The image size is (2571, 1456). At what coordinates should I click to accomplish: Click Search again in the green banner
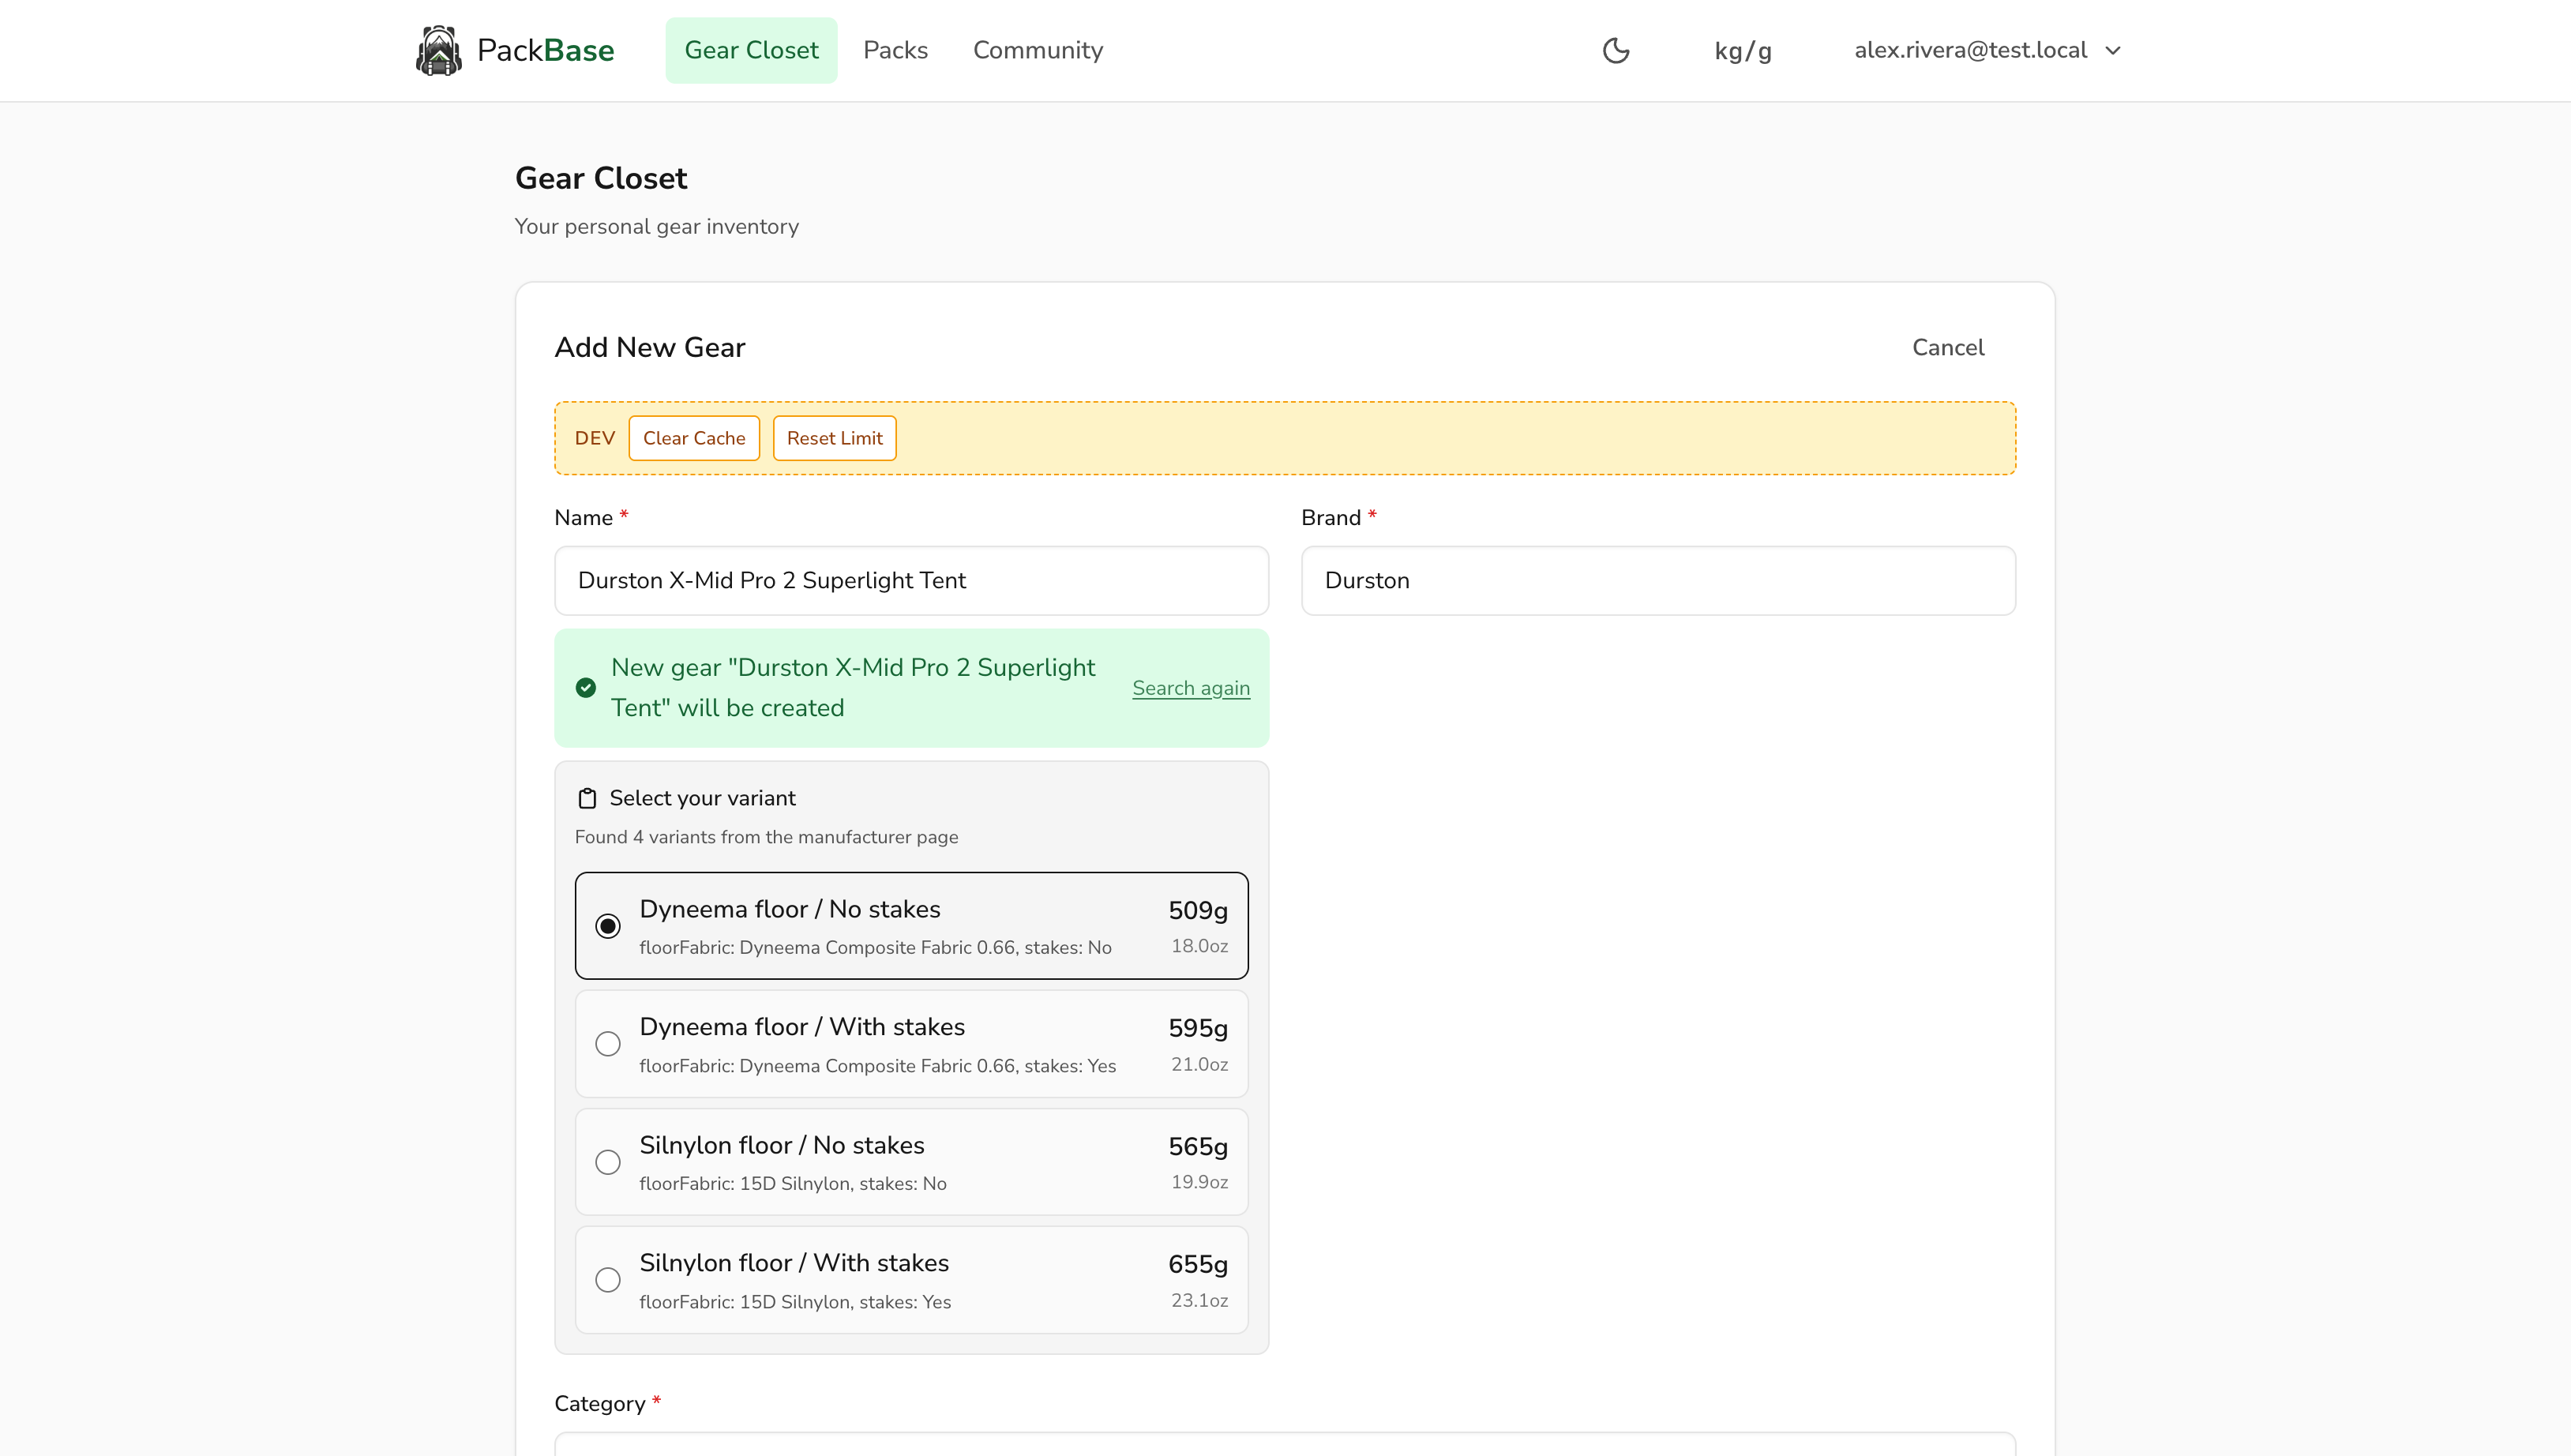click(x=1190, y=687)
